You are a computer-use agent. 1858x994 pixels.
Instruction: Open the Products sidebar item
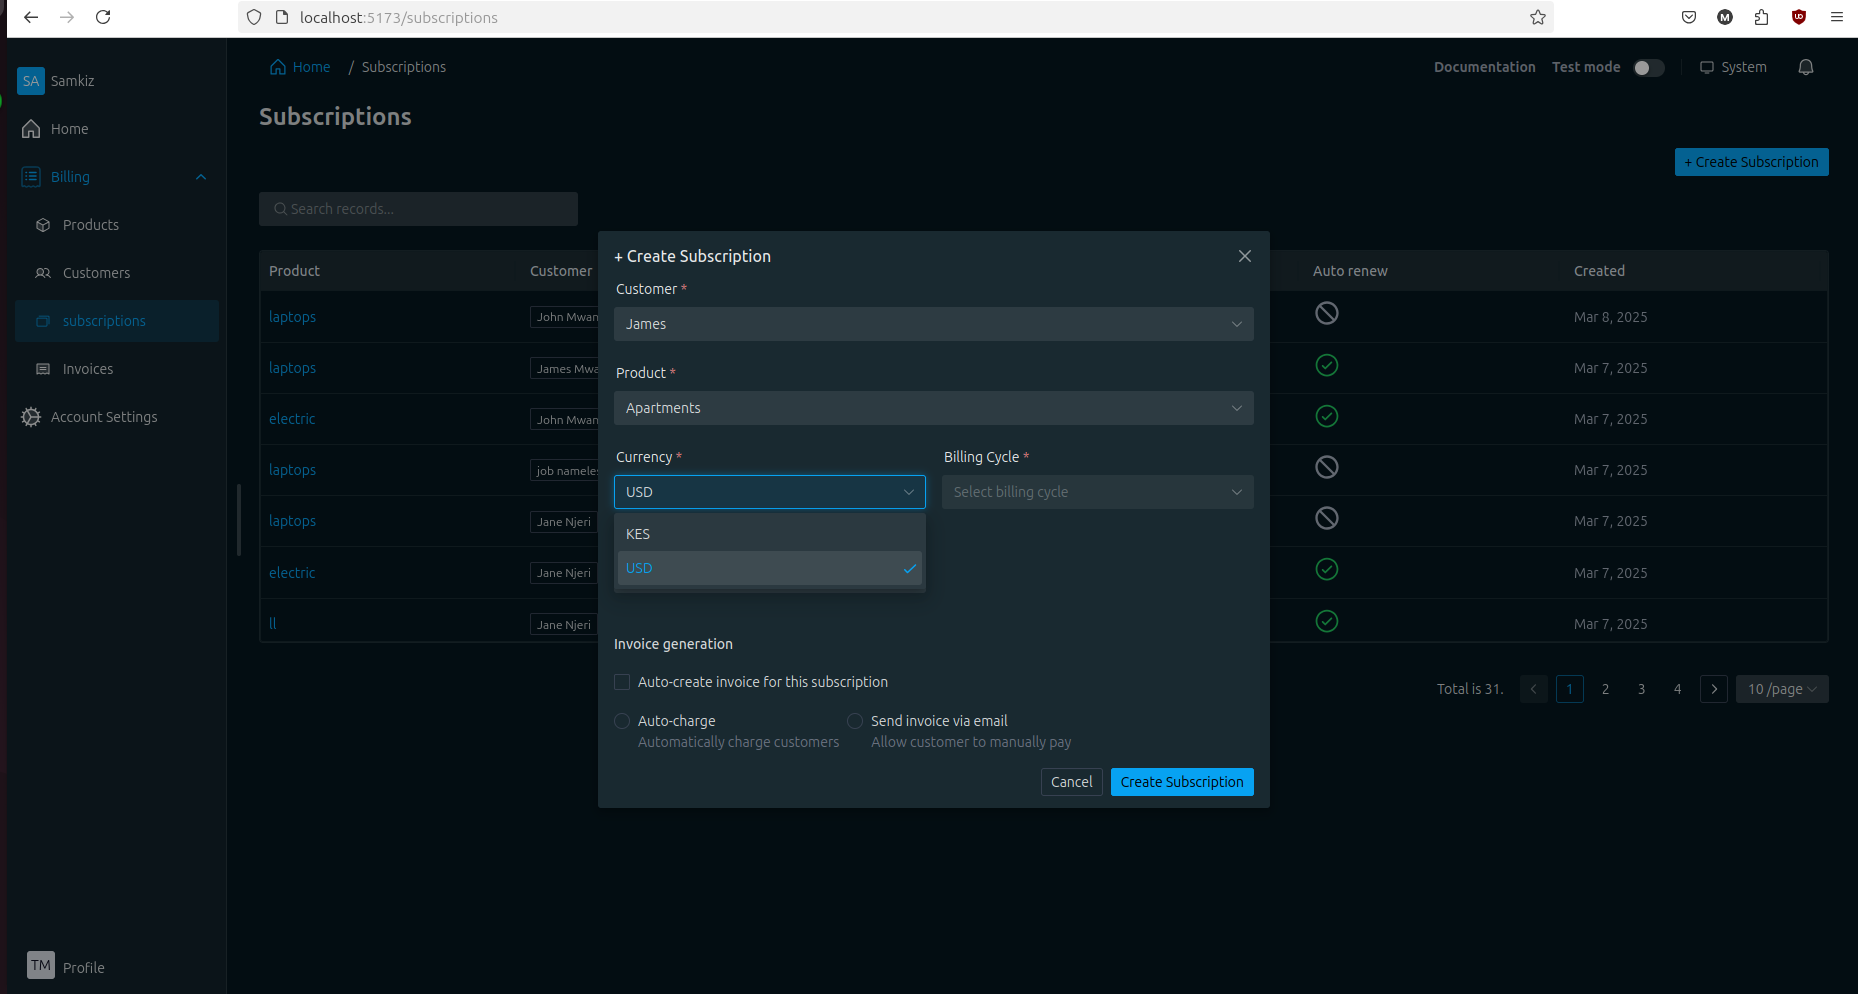(x=90, y=225)
